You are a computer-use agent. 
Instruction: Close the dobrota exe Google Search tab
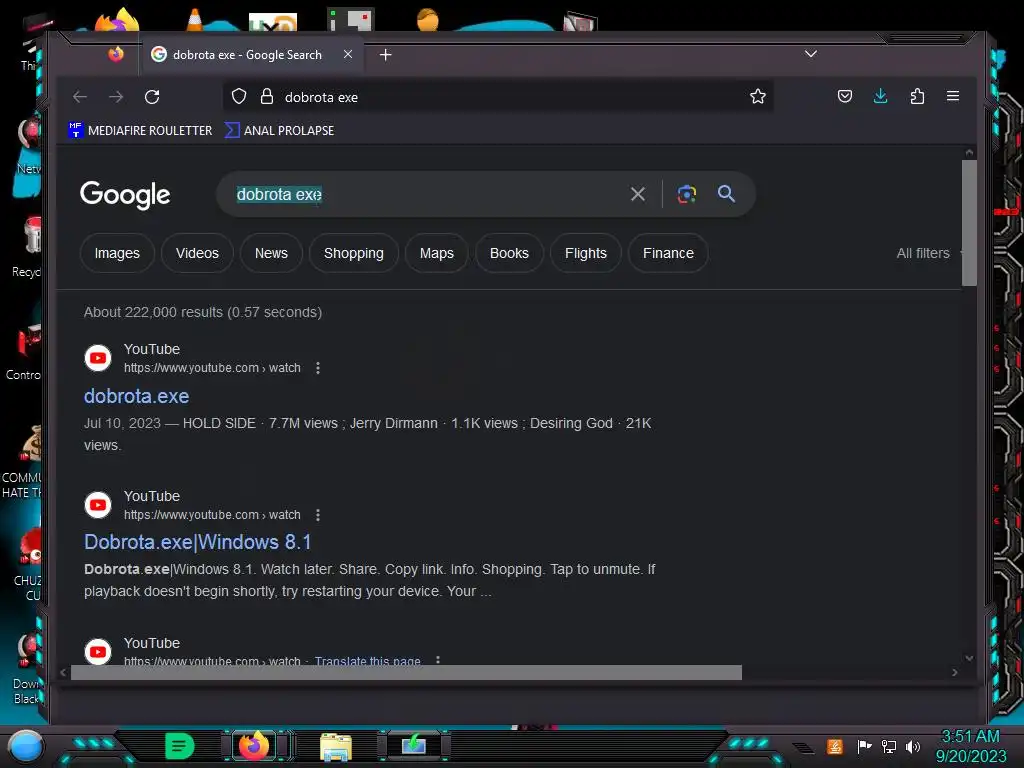(x=348, y=54)
